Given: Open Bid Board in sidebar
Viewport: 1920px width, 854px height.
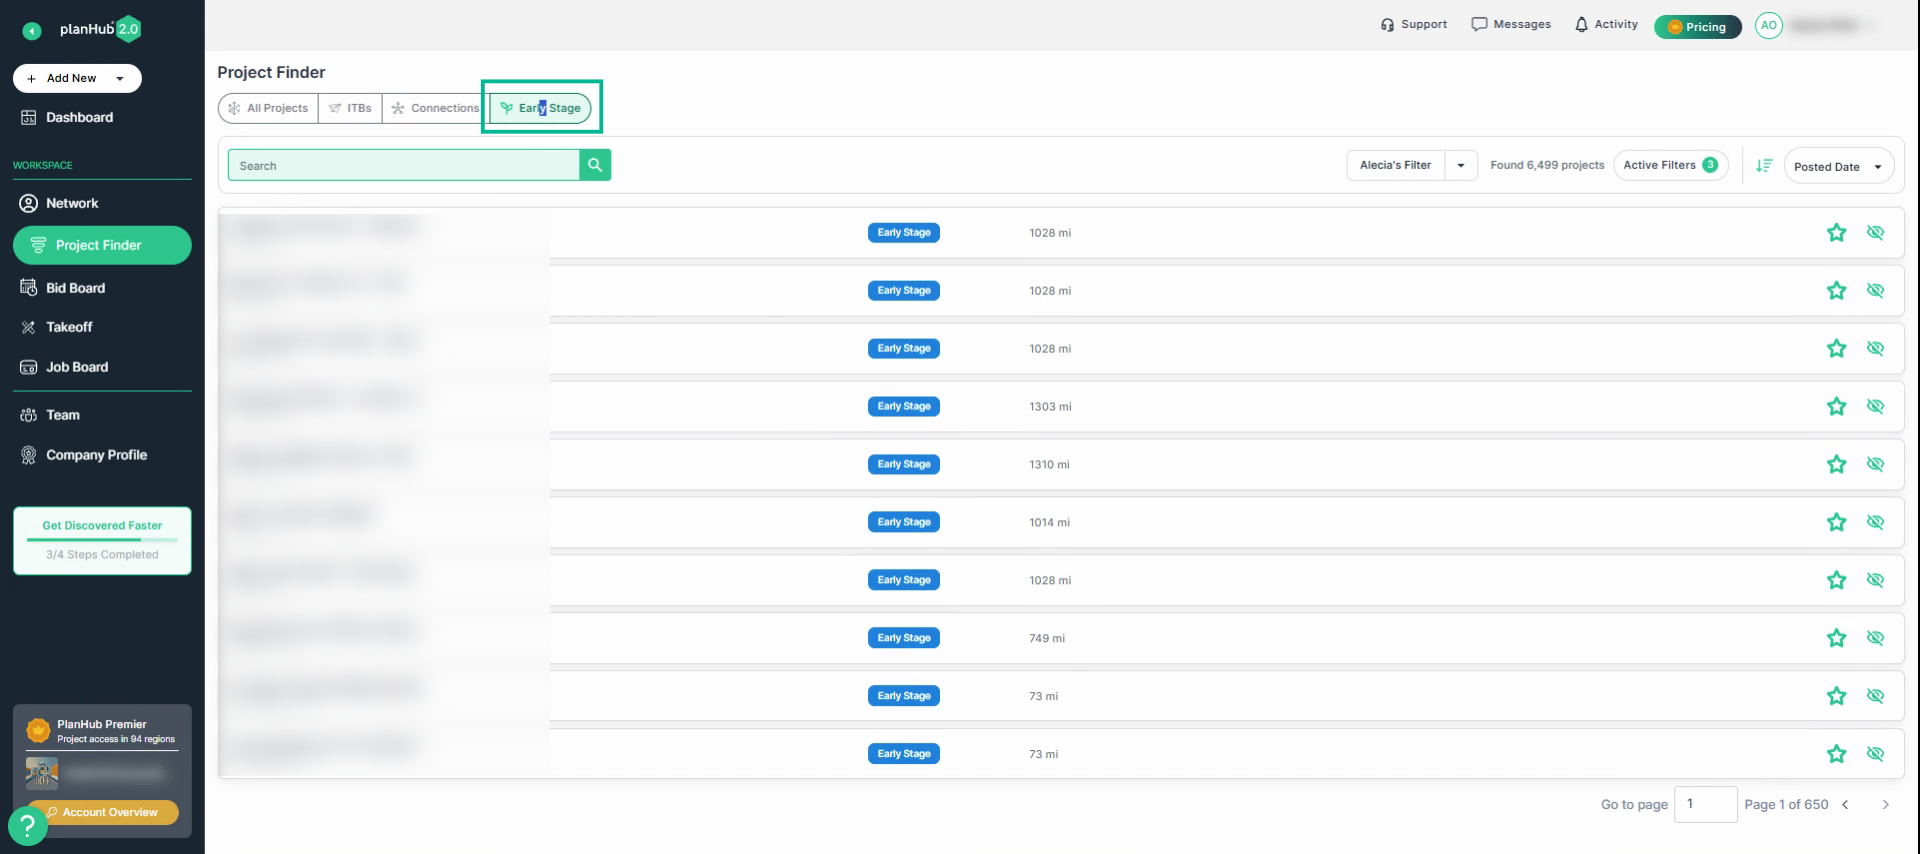Looking at the screenshot, I should 75,288.
